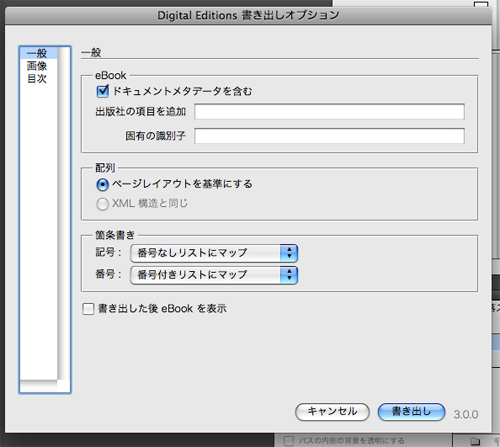Select 目次 in the category list
This screenshot has width=500, height=447.
pos(37,79)
